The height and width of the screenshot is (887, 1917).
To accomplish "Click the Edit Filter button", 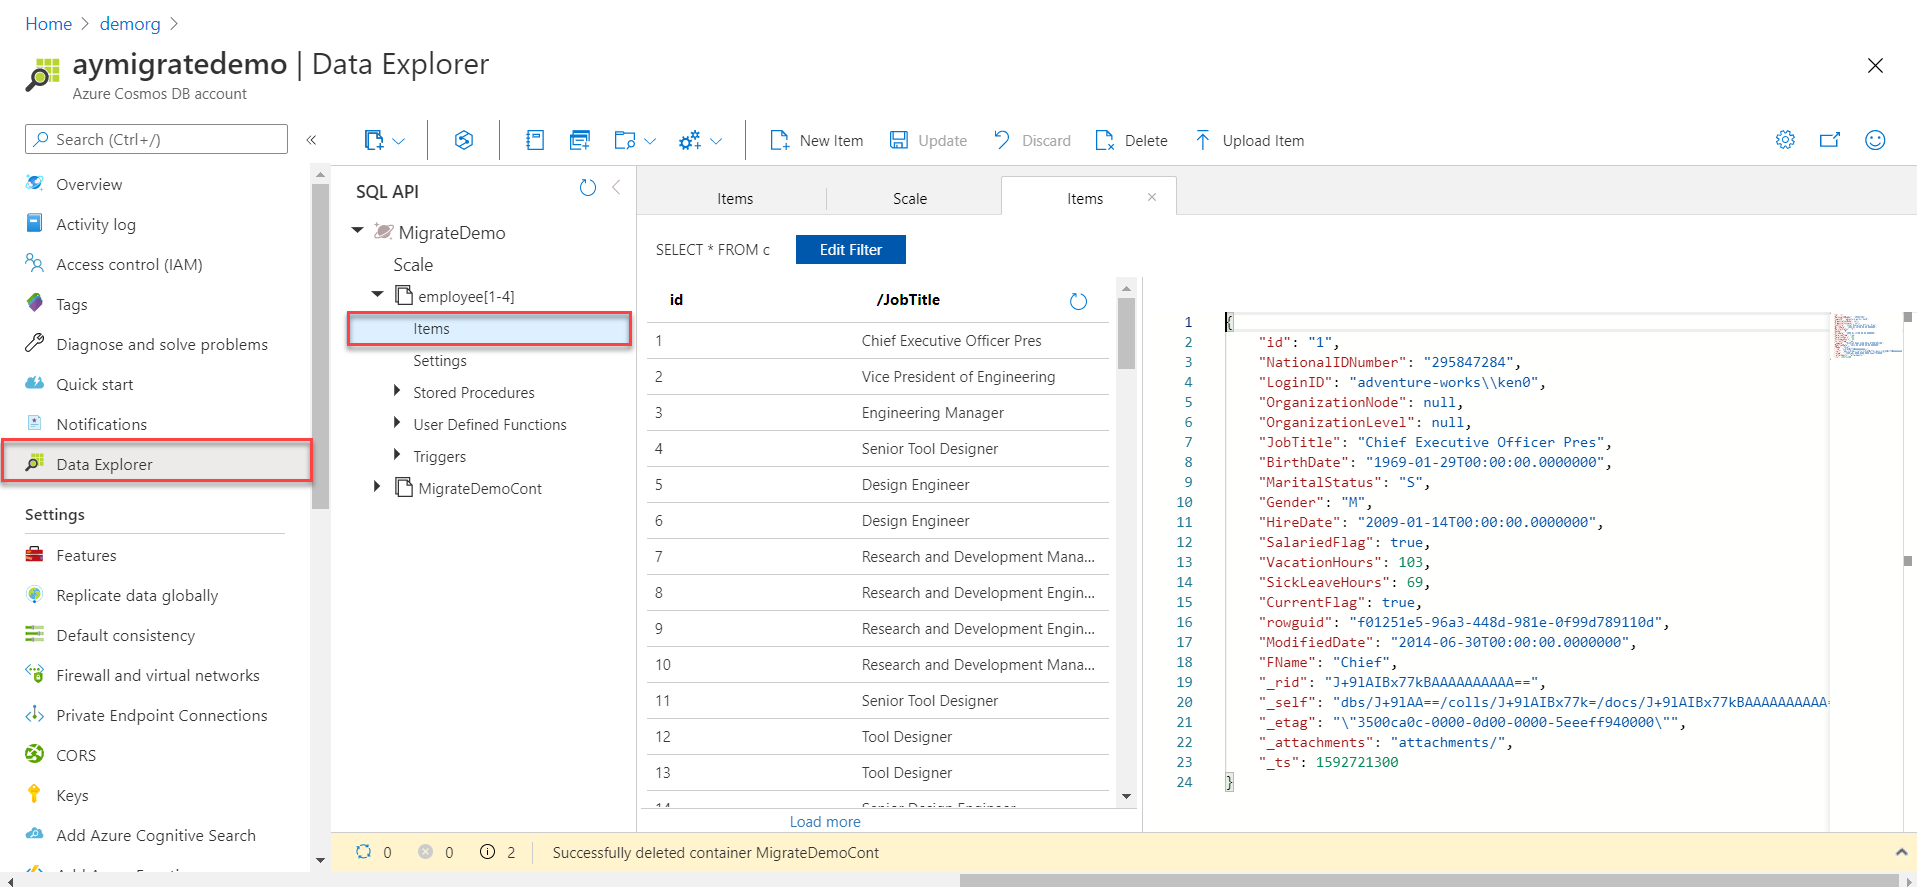I will 850,250.
